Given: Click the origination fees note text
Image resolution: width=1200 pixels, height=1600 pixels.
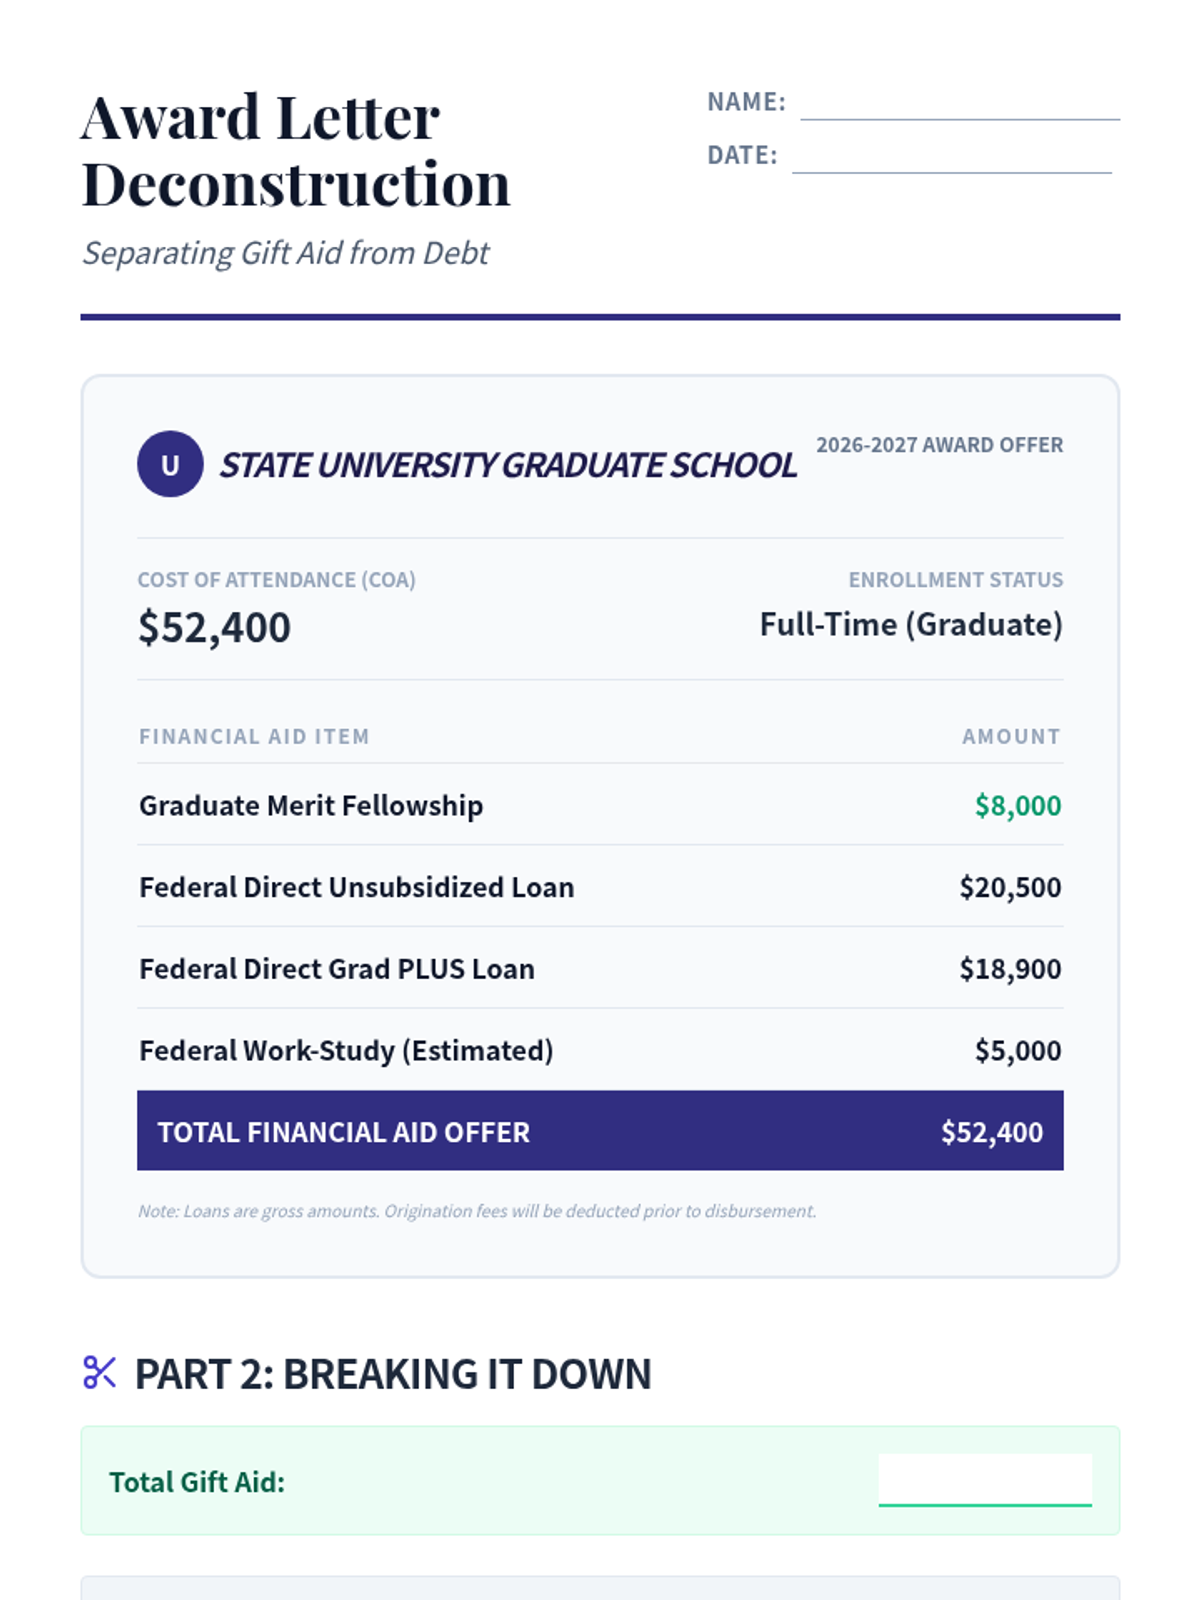Looking at the screenshot, I should click(477, 1211).
